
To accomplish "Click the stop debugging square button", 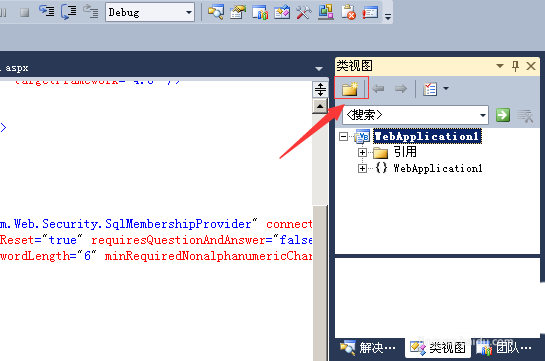I will pyautogui.click(x=24, y=13).
